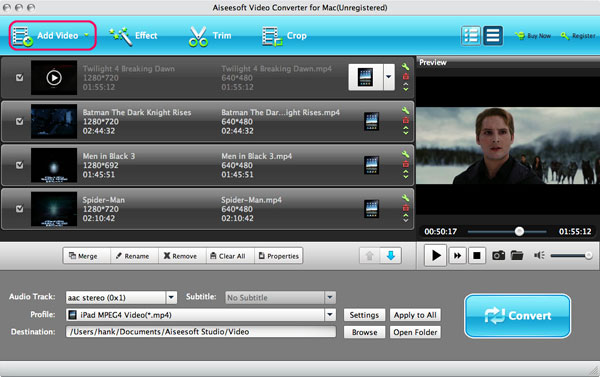Click iPad profile icon in Batman row
Image resolution: width=600 pixels, height=377 pixels.
[x=372, y=121]
